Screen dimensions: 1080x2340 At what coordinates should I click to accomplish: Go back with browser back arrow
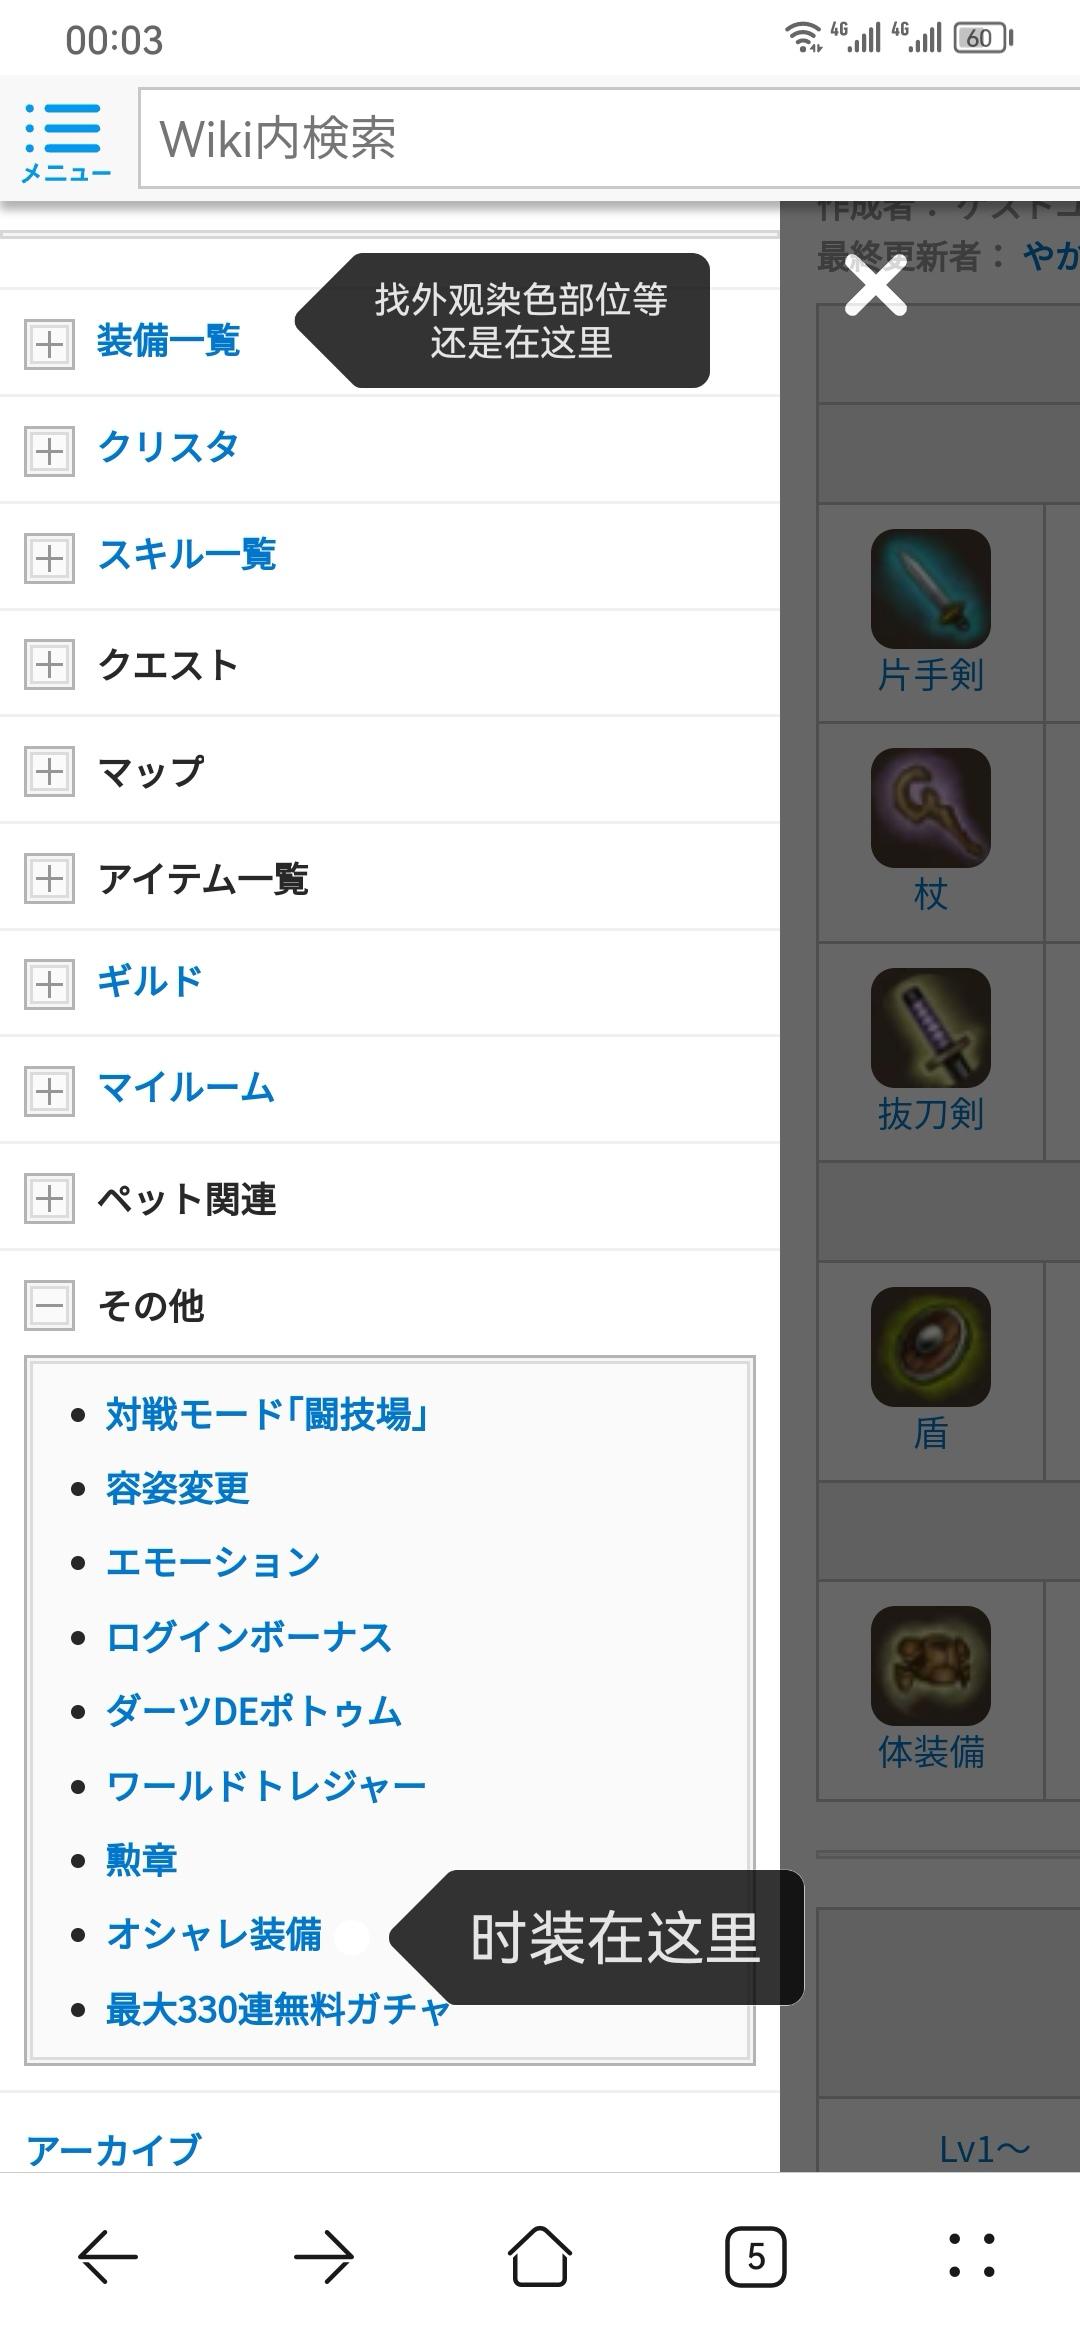point(108,2257)
